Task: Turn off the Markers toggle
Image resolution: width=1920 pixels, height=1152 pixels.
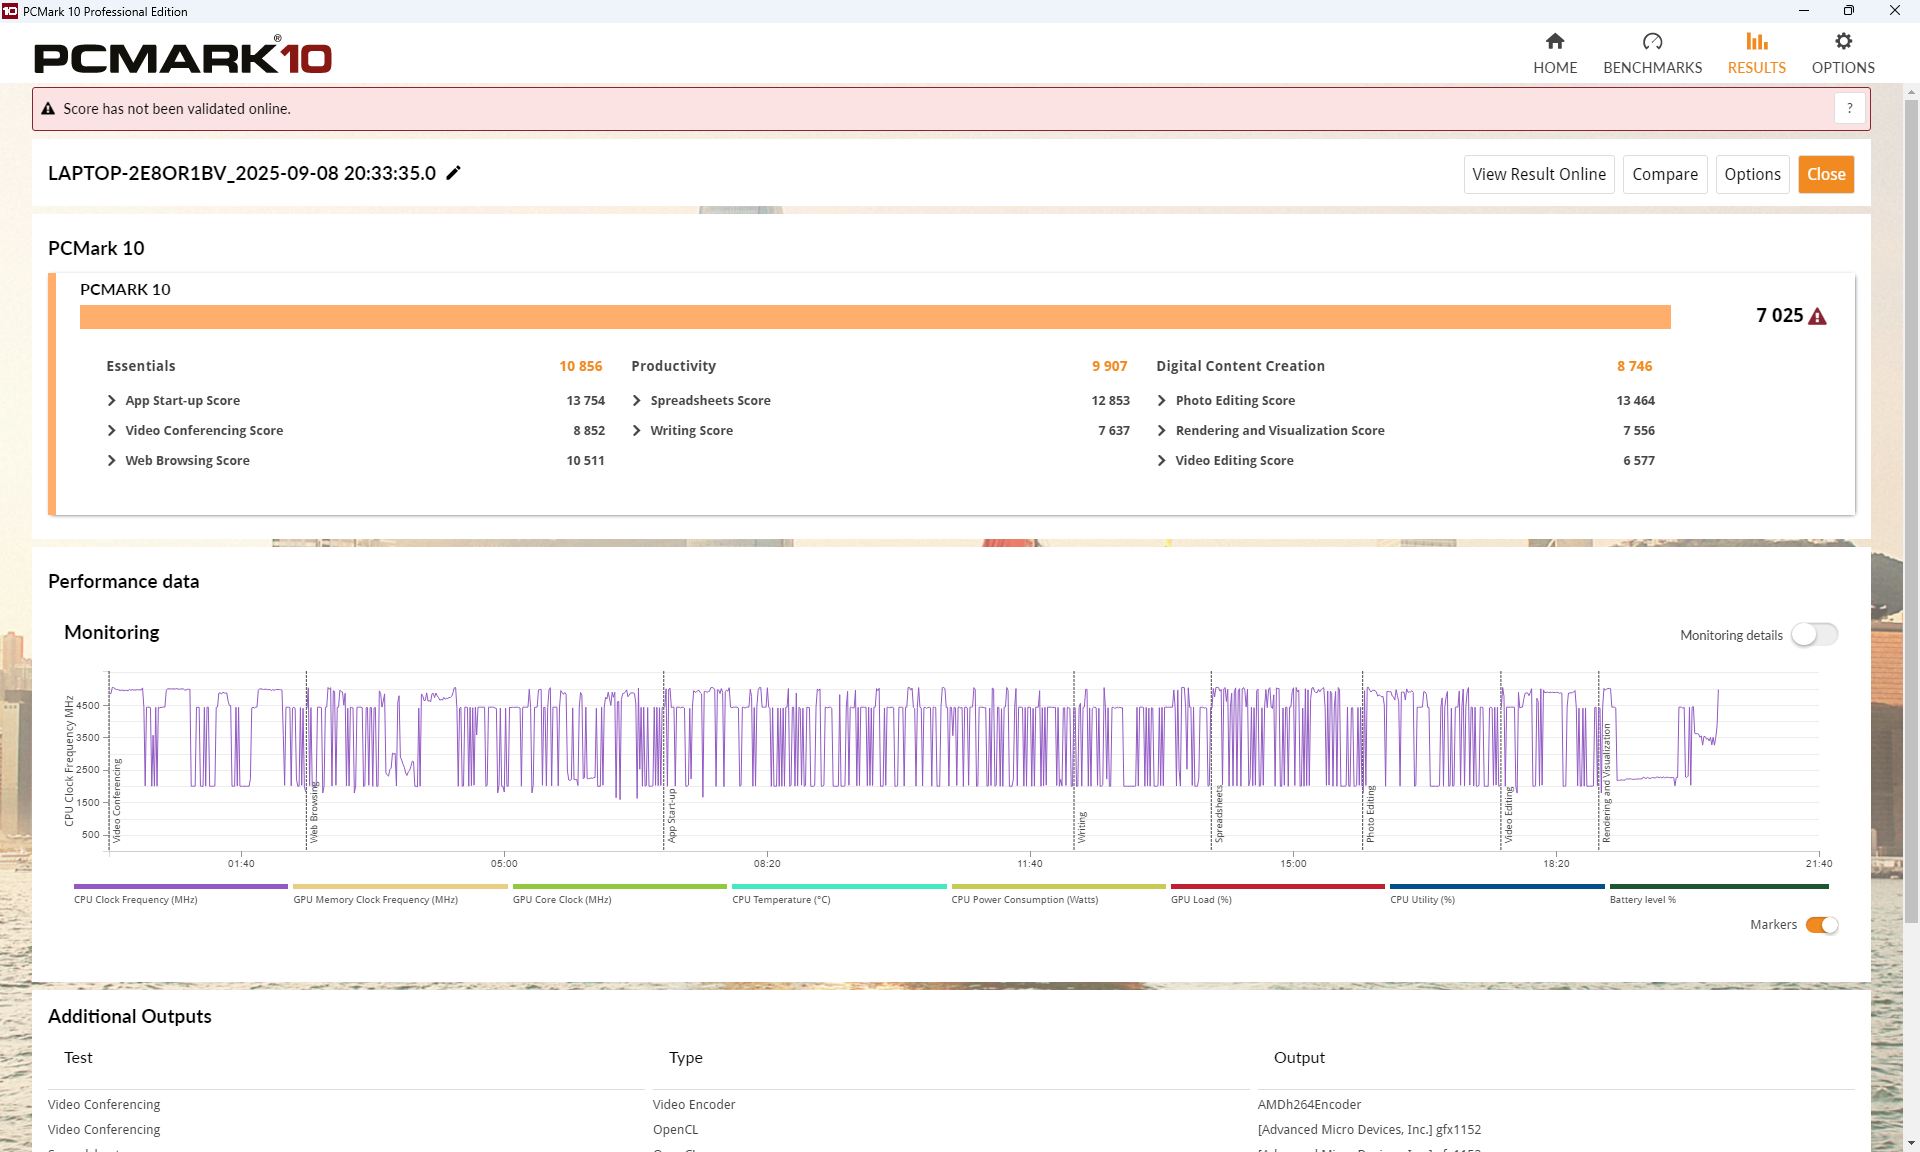Action: pyautogui.click(x=1821, y=925)
